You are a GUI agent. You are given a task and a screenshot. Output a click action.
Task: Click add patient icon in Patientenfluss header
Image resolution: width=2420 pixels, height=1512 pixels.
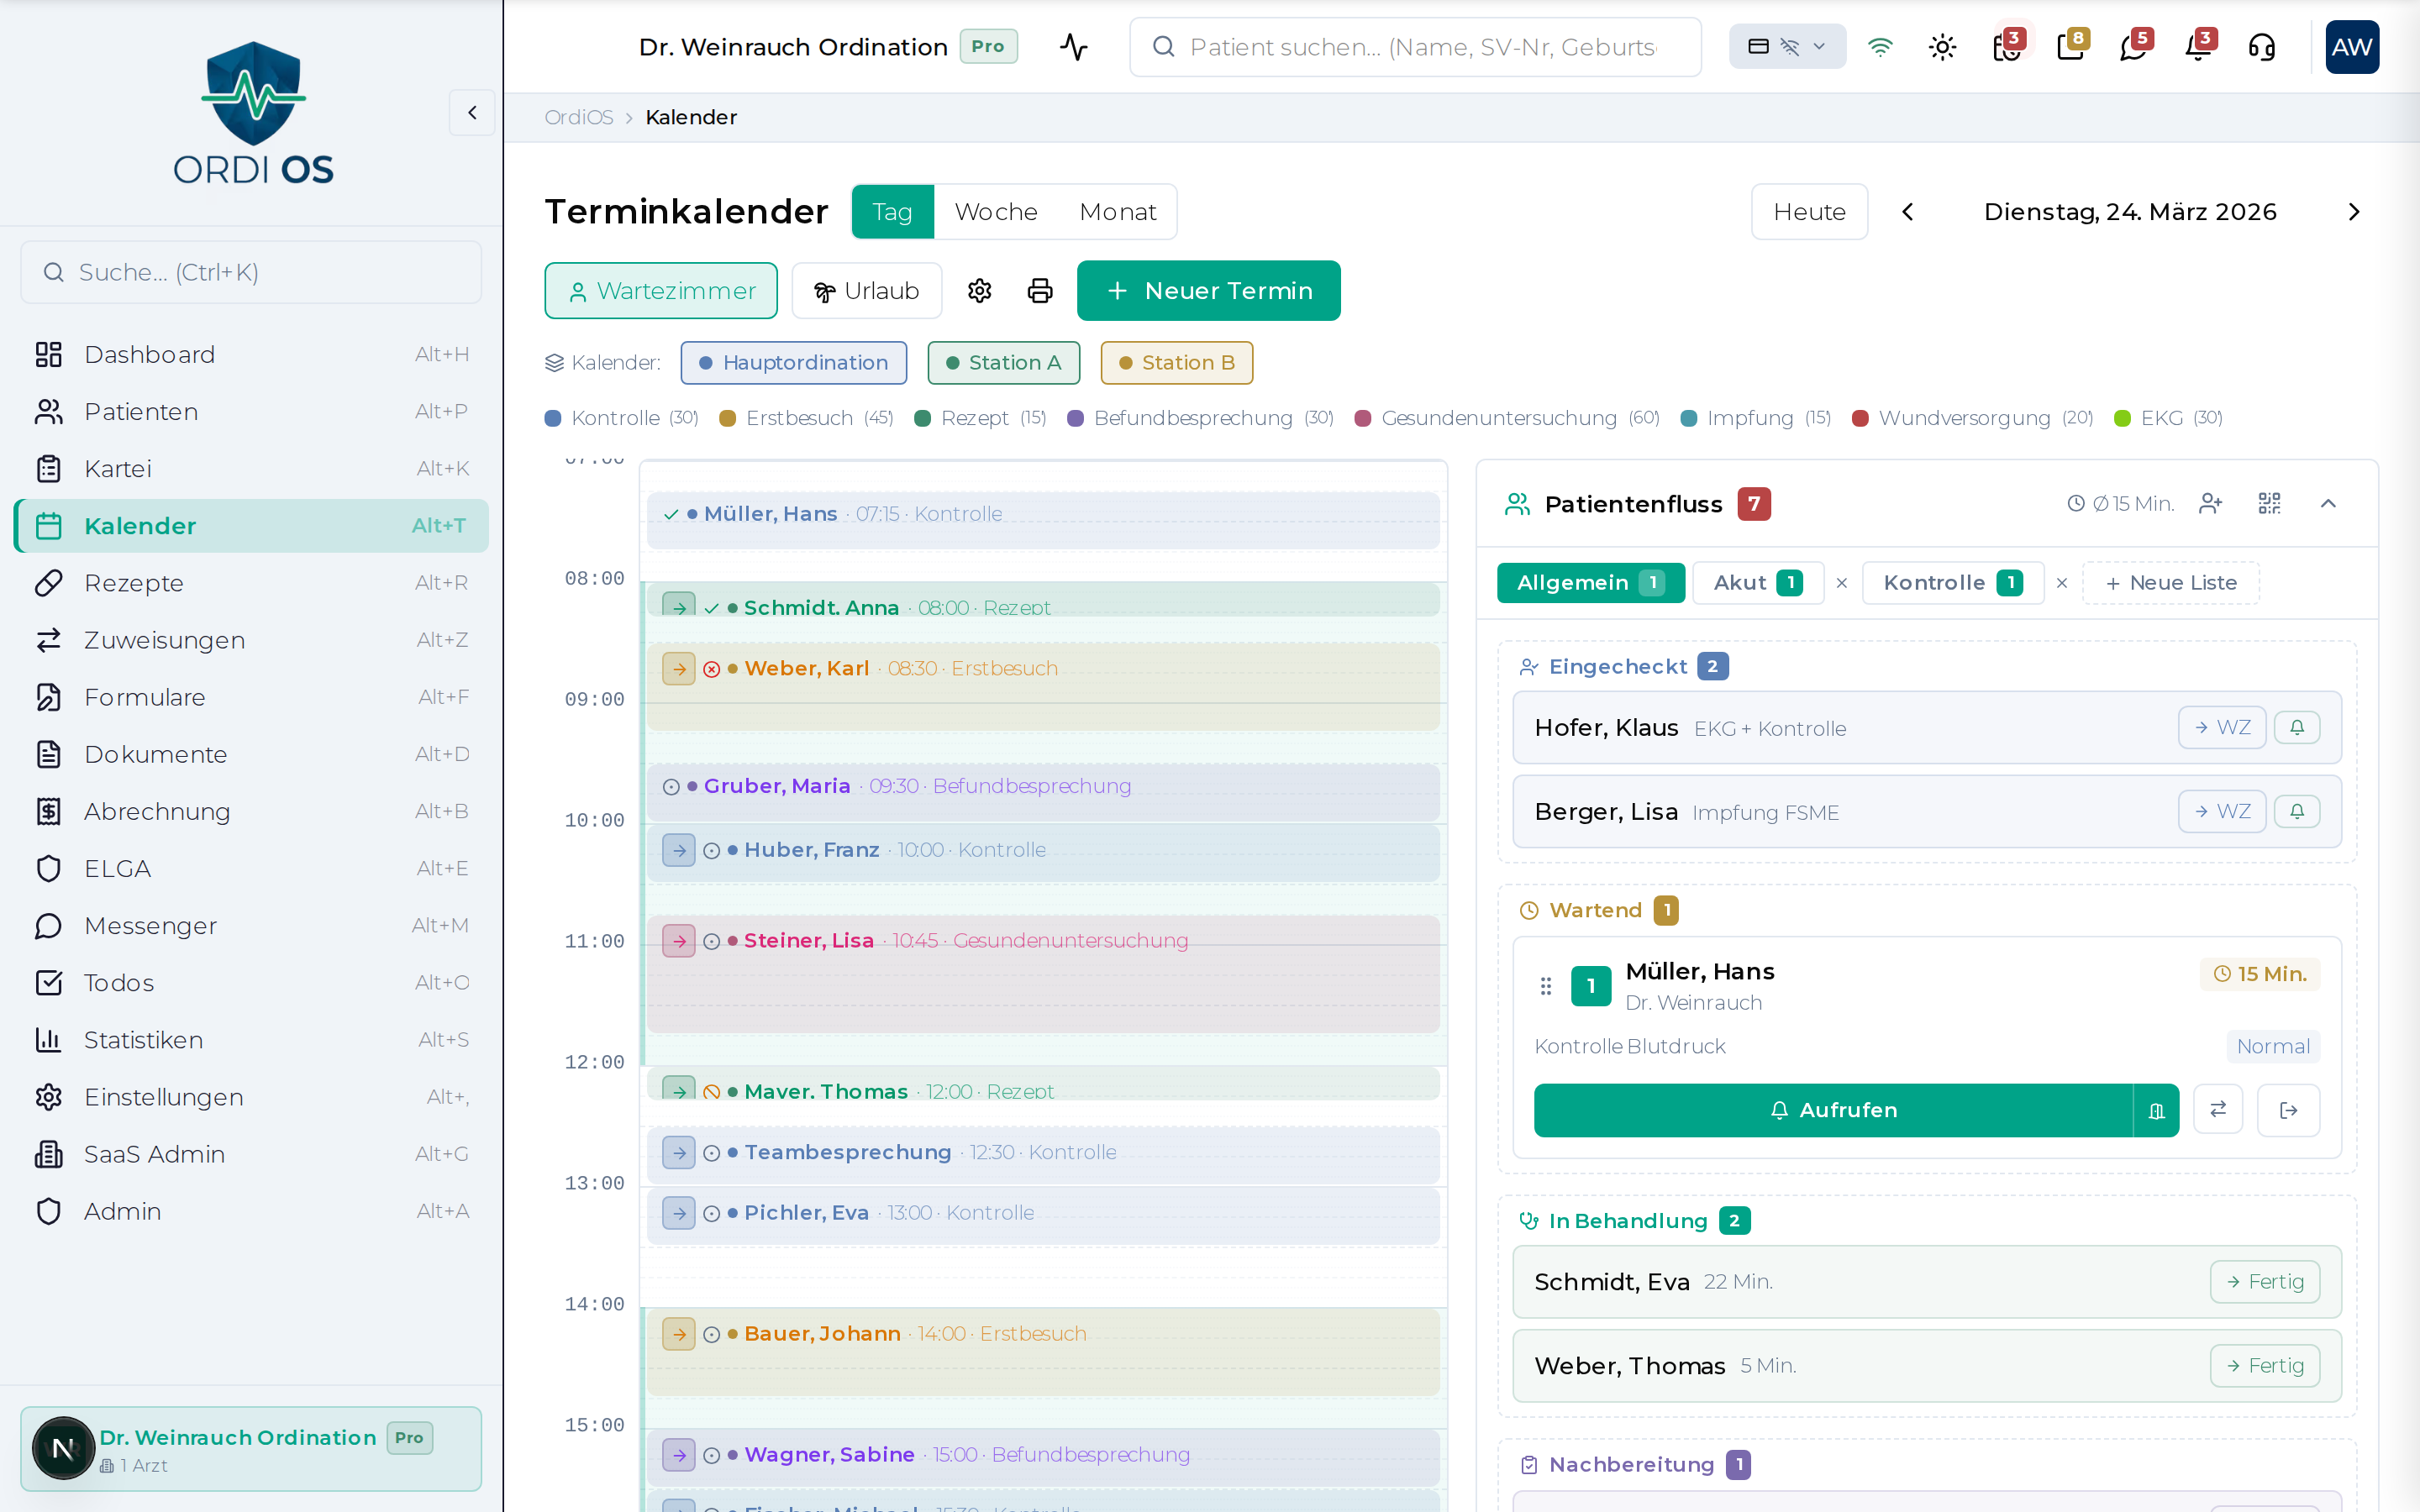tap(2210, 503)
